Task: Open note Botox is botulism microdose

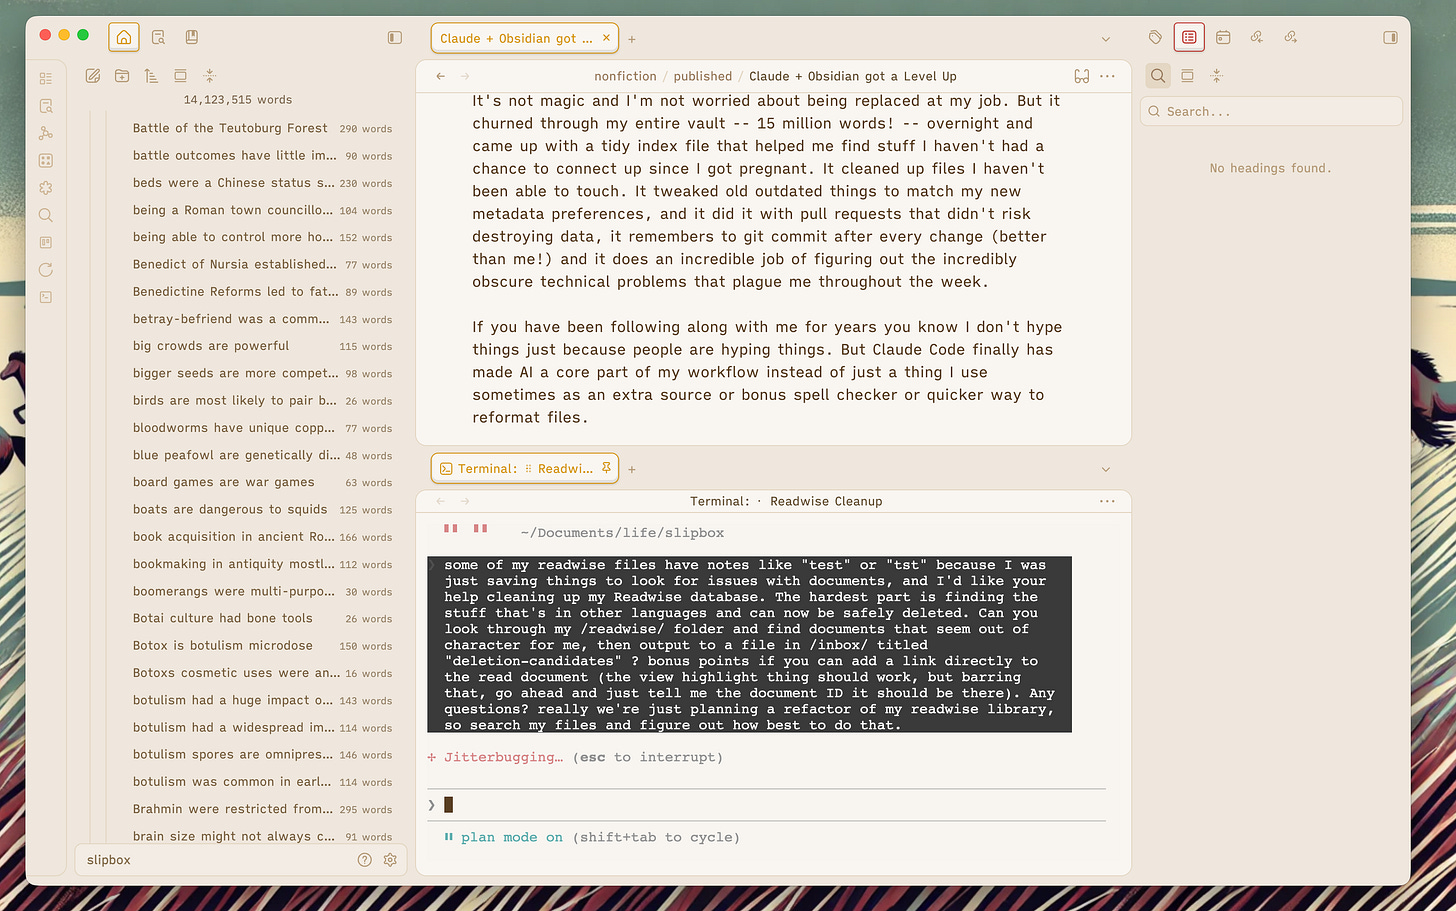Action: (x=262, y=646)
